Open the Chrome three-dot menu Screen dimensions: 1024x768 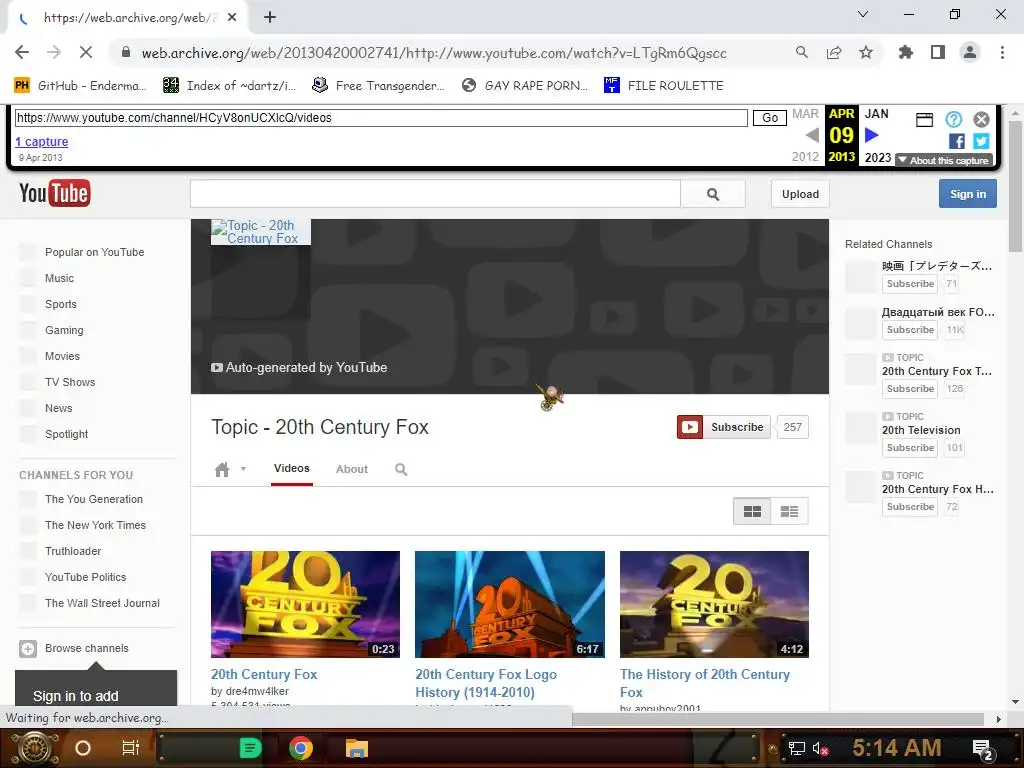pos(1002,53)
